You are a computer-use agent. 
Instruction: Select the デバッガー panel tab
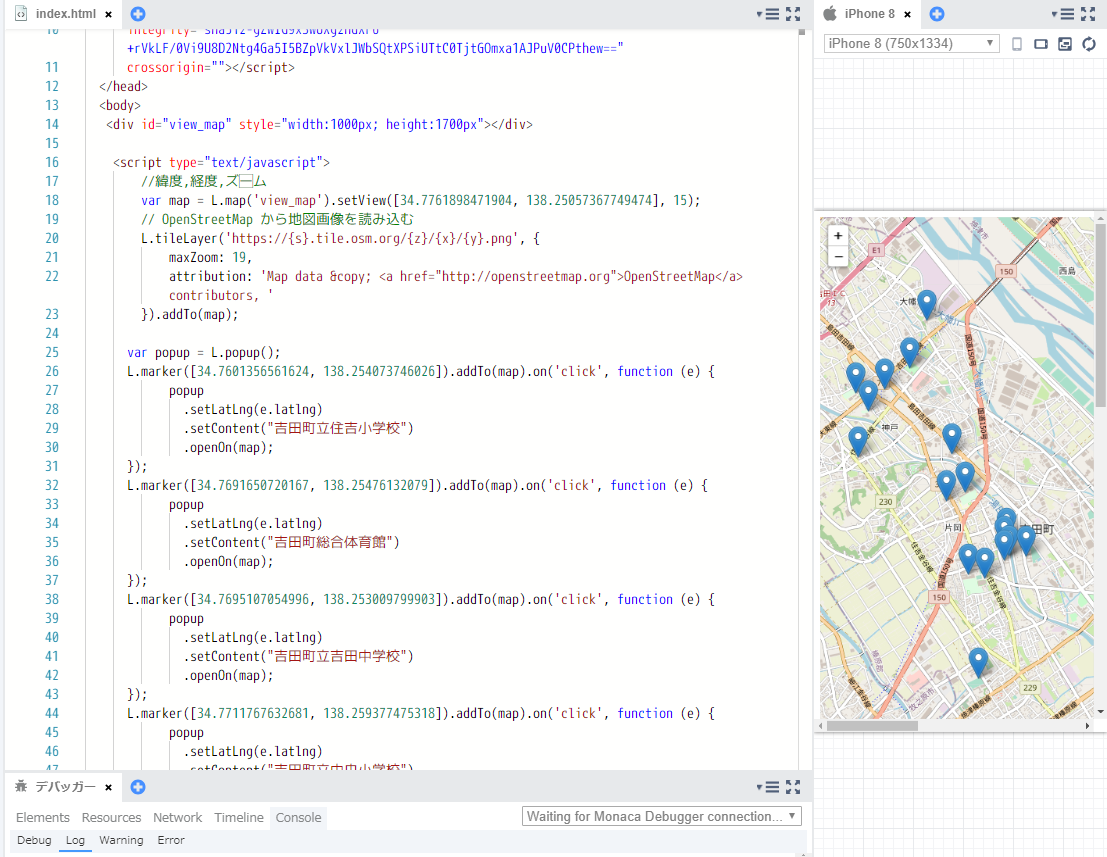tap(65, 787)
